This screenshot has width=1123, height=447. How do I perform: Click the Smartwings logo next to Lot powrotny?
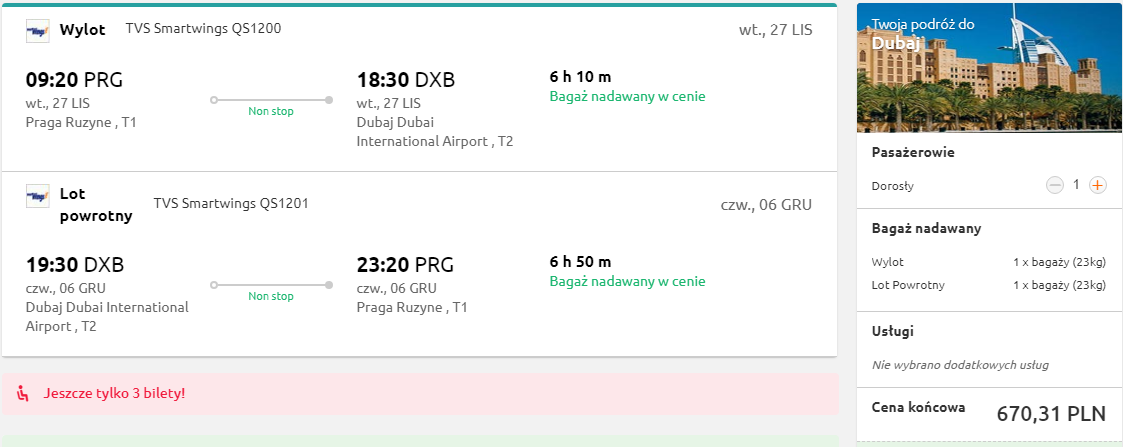click(x=38, y=196)
